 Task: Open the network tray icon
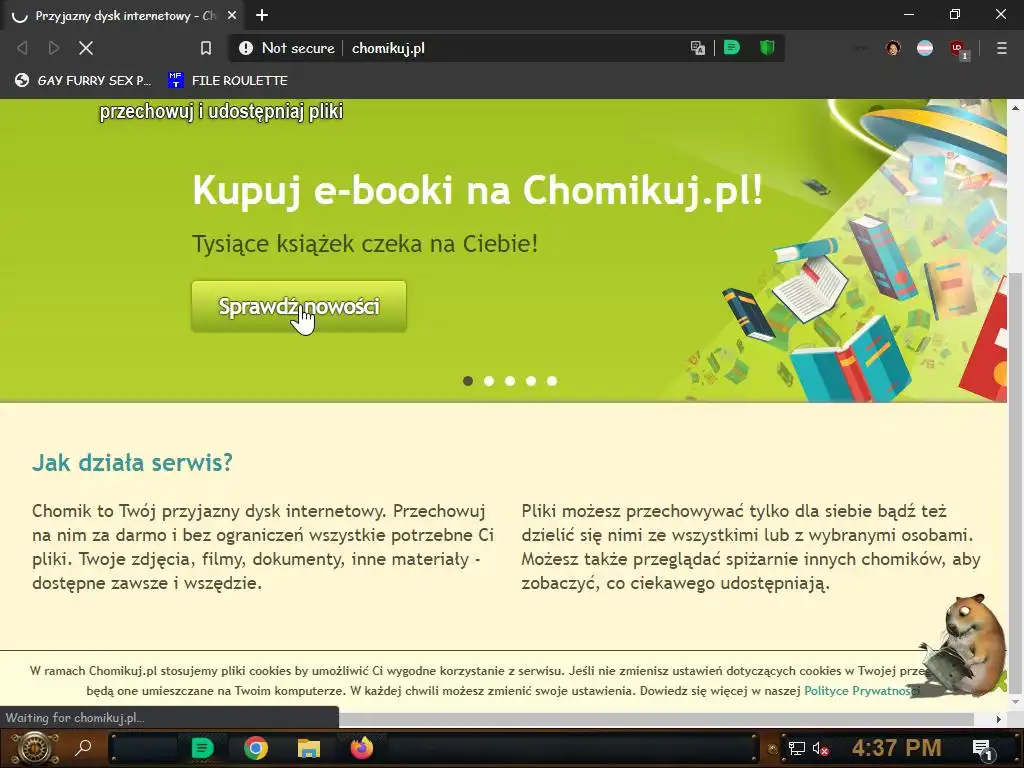[x=796, y=748]
